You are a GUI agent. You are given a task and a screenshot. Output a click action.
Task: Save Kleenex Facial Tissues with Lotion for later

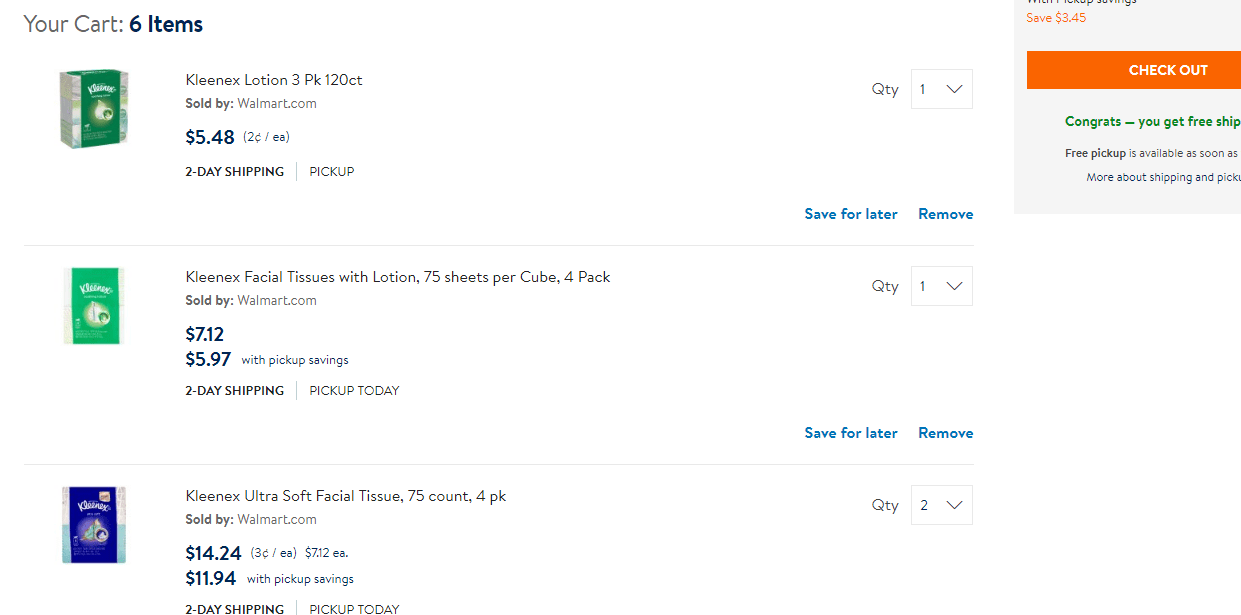851,433
